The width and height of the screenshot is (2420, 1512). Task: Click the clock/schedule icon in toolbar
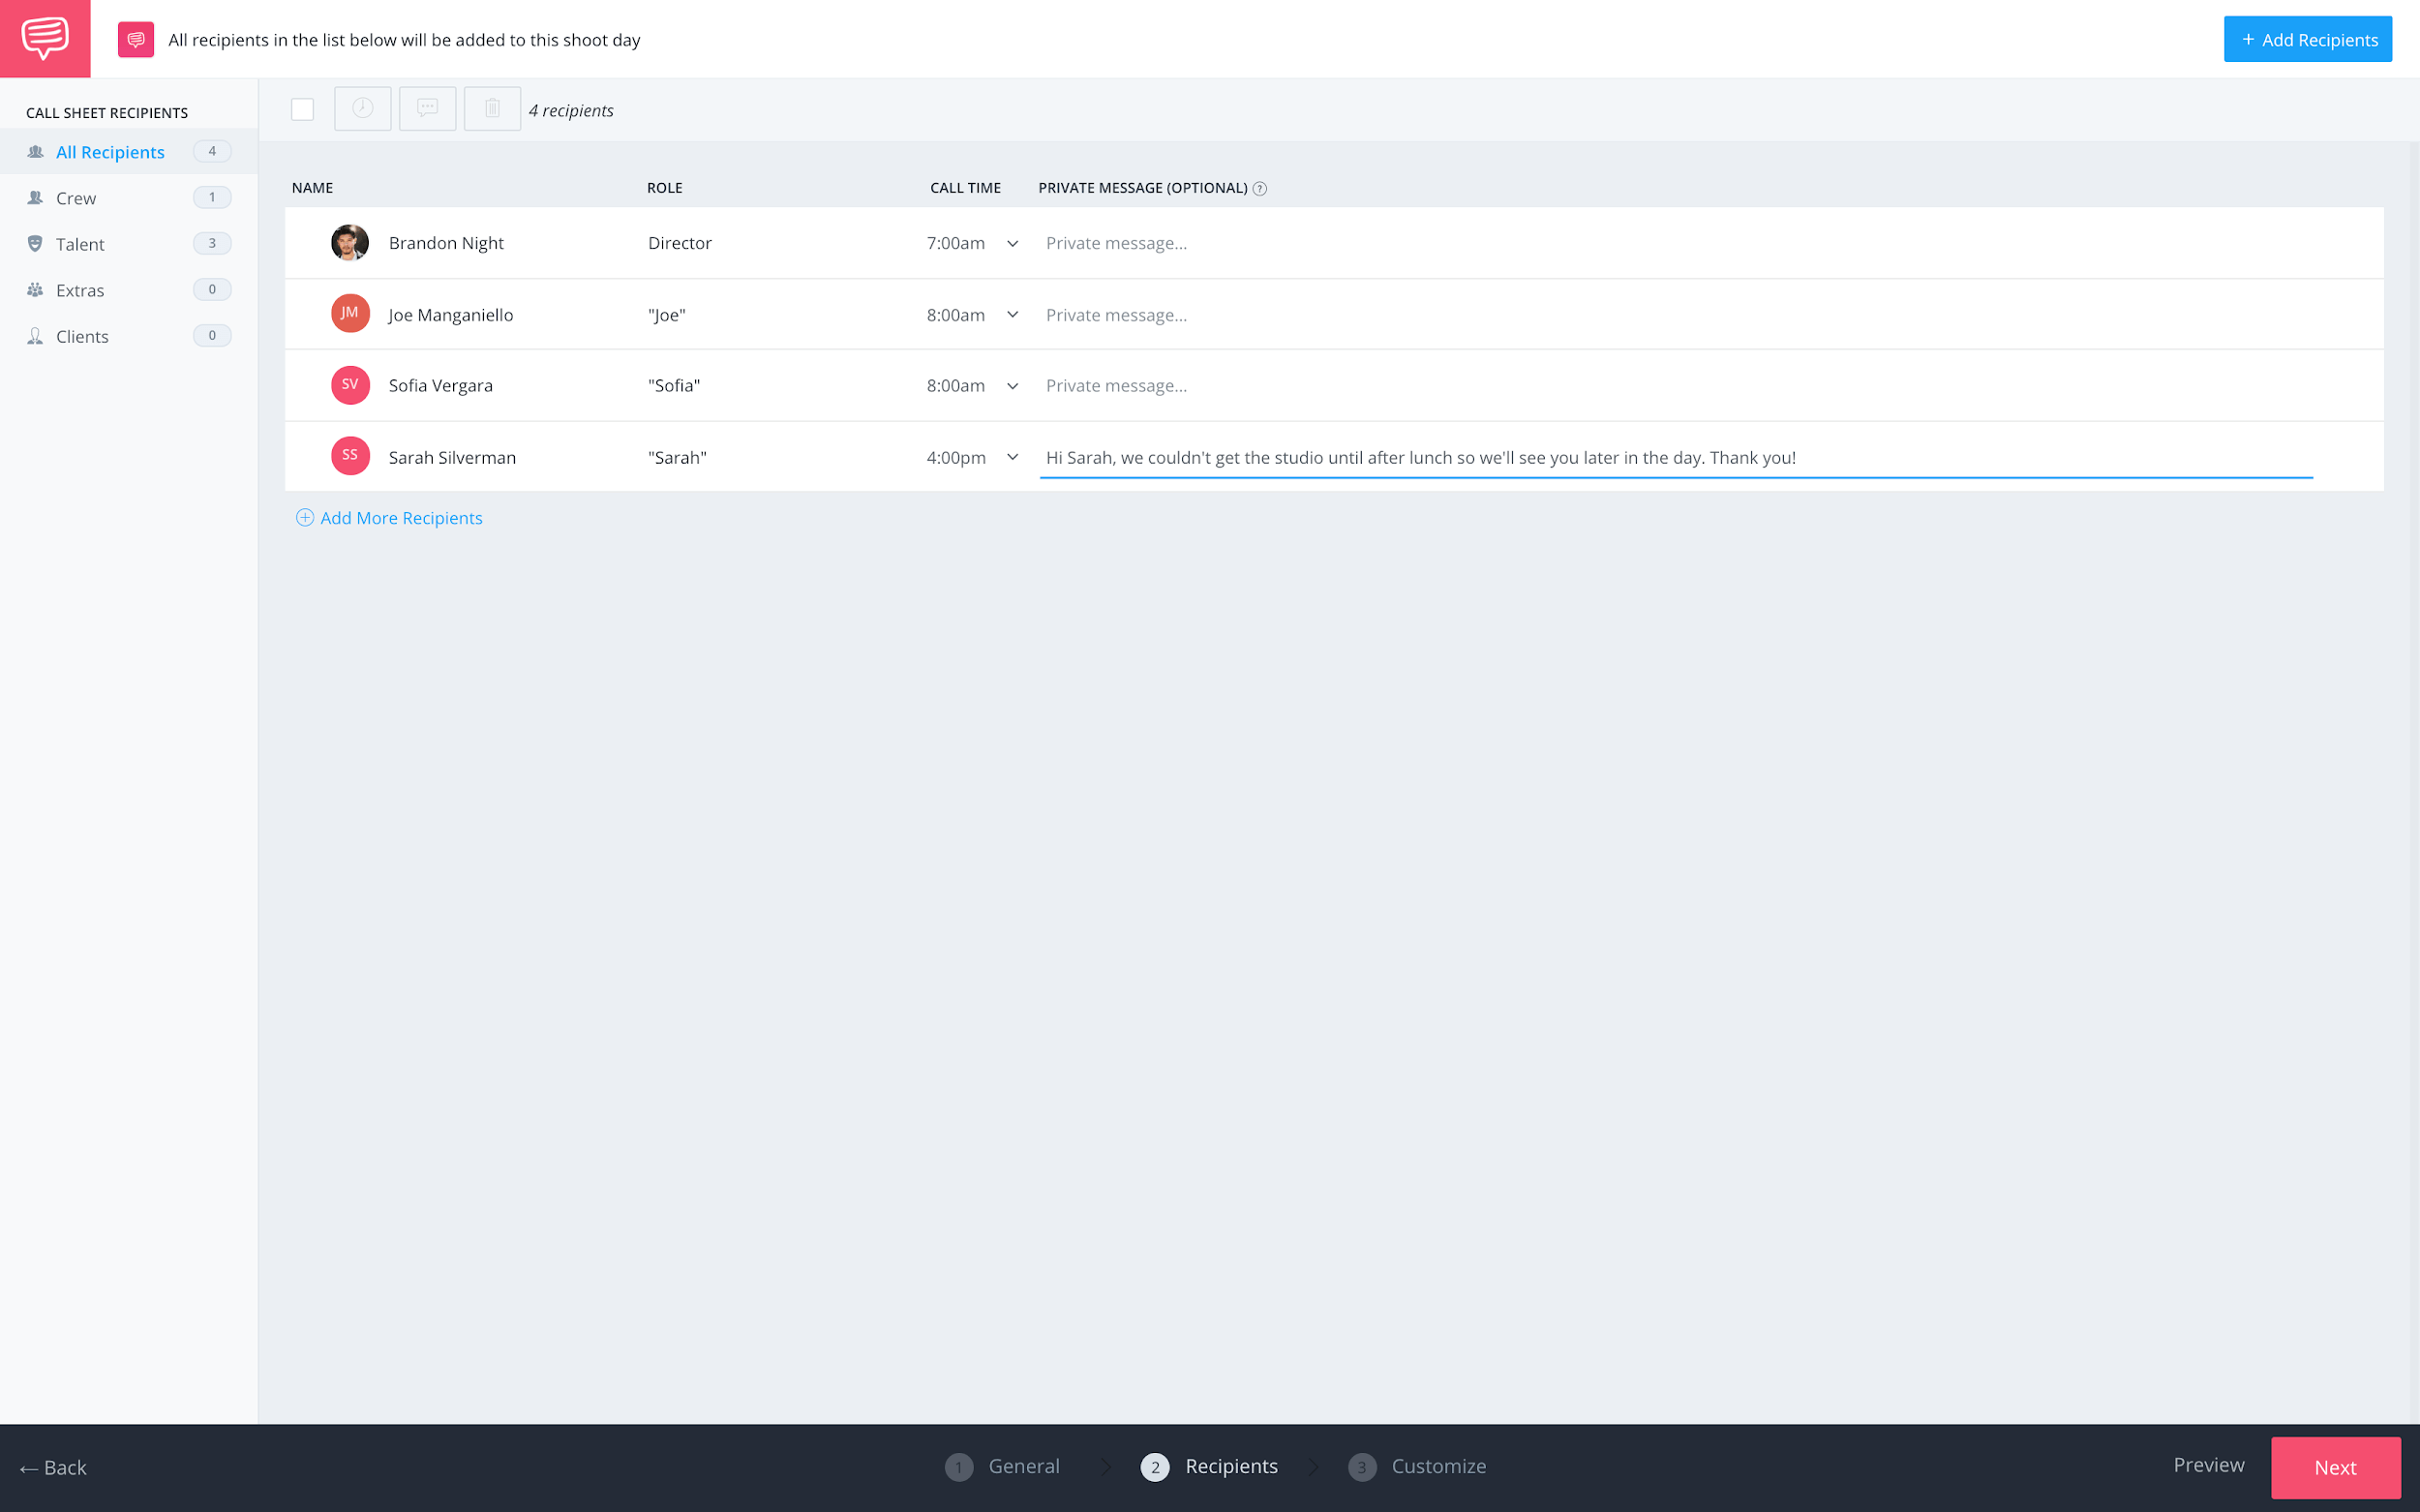(362, 109)
